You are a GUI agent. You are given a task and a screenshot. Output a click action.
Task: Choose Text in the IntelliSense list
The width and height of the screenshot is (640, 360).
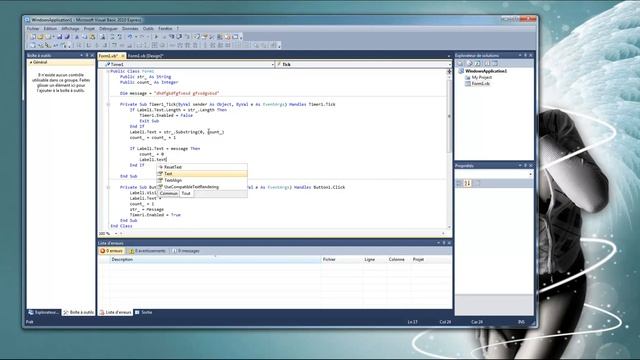(x=202, y=173)
